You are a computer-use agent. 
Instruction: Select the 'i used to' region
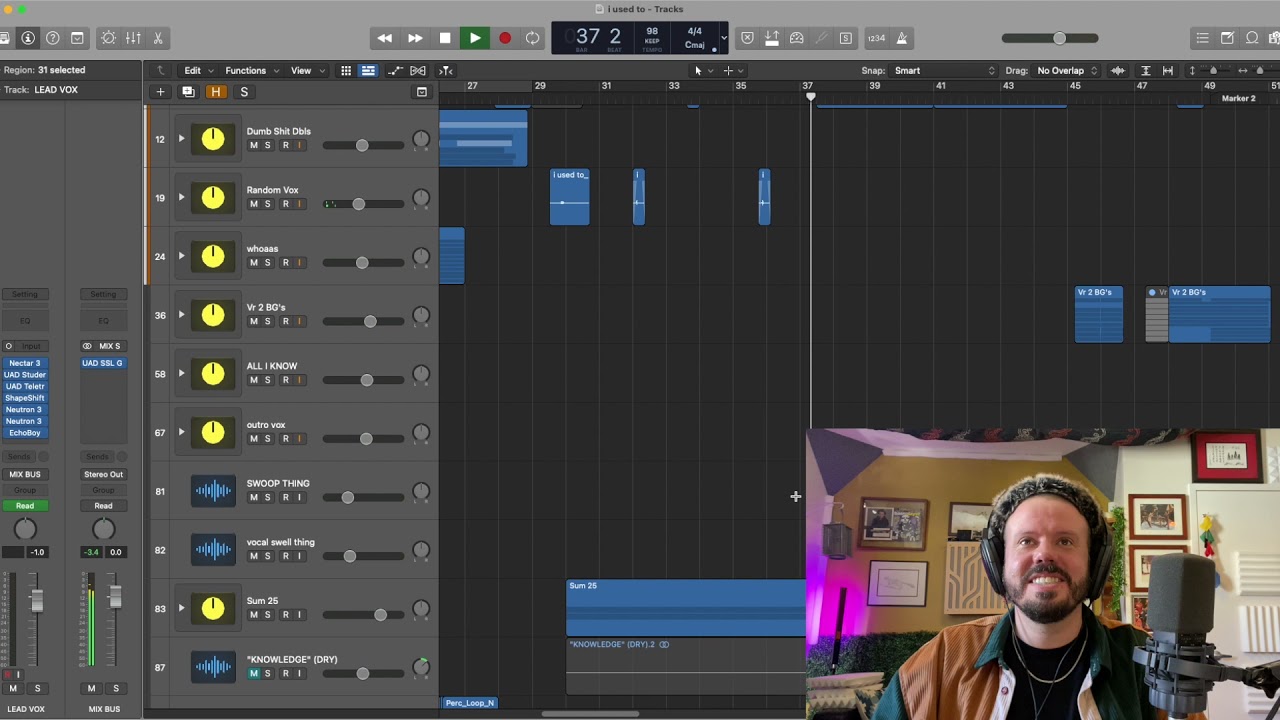[x=570, y=197]
